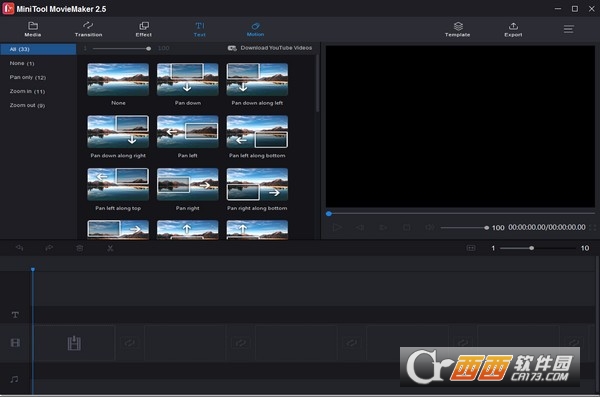The image size is (600, 397).
Task: Click the video track film icon
Action: point(15,343)
